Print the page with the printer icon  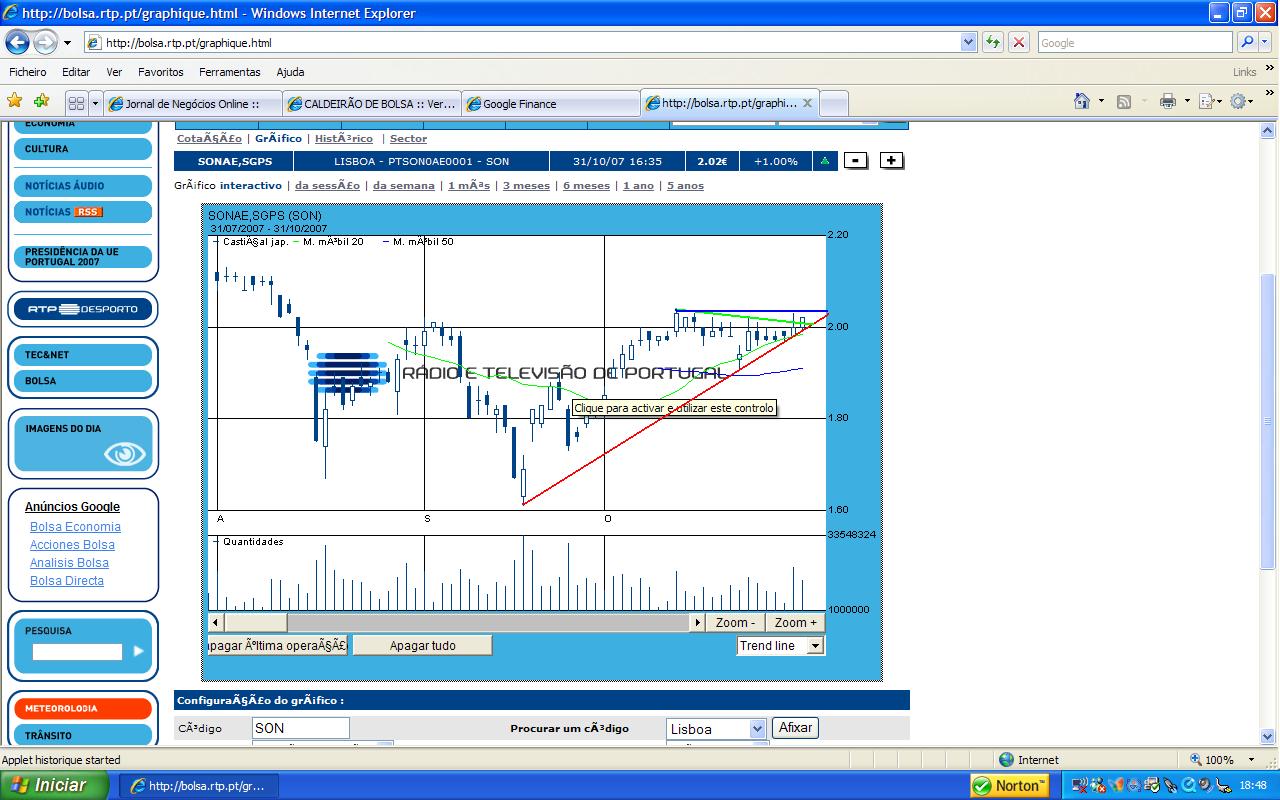(1167, 101)
